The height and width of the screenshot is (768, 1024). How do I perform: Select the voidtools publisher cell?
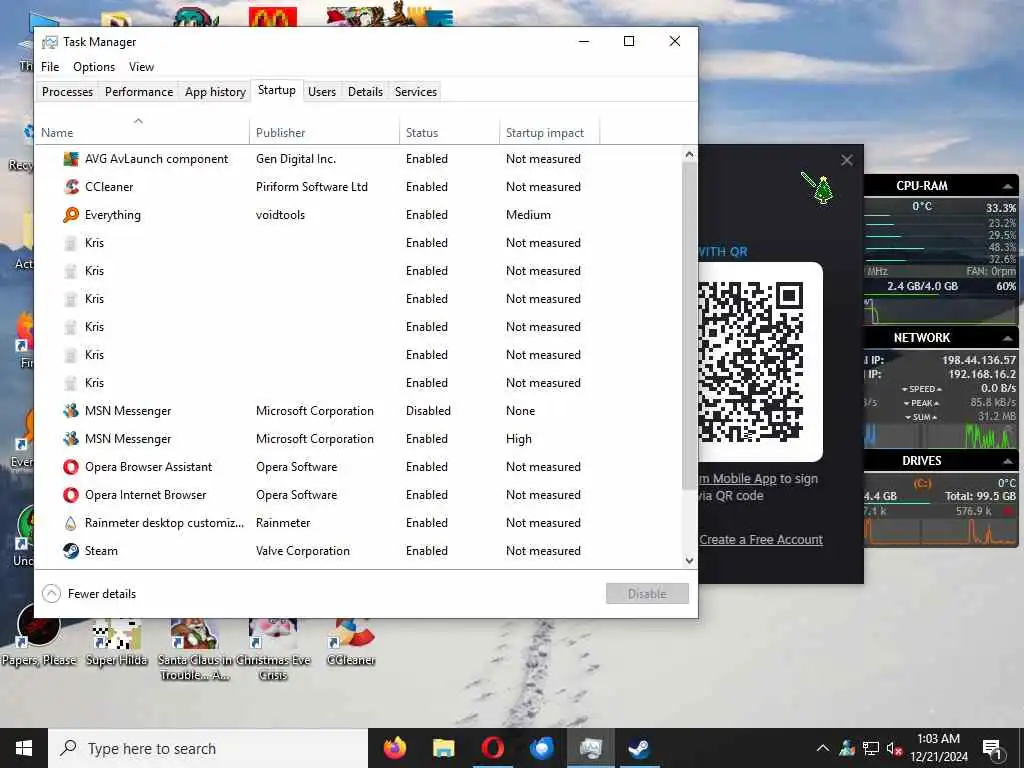[x=280, y=215]
